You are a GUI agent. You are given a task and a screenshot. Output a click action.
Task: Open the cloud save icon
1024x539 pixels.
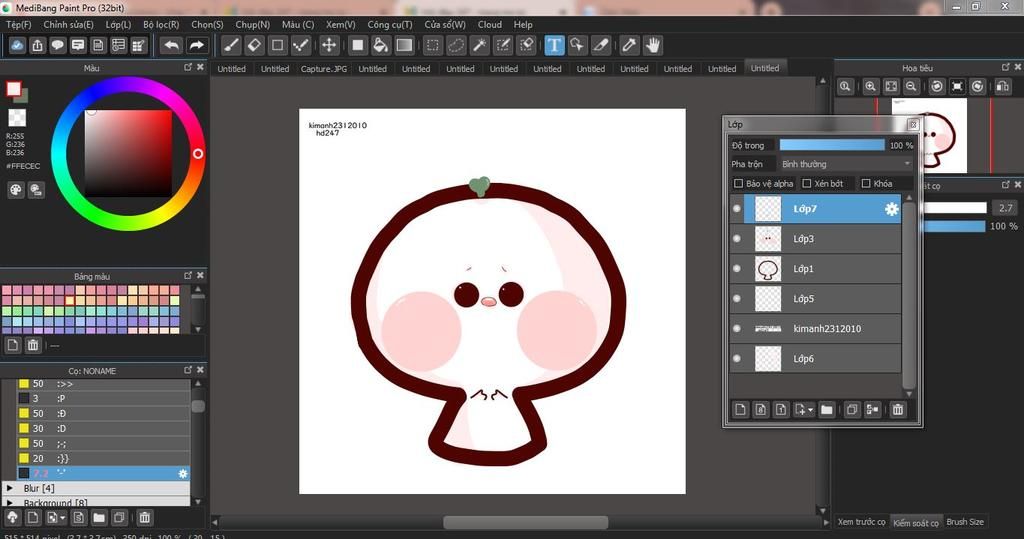(x=18, y=45)
